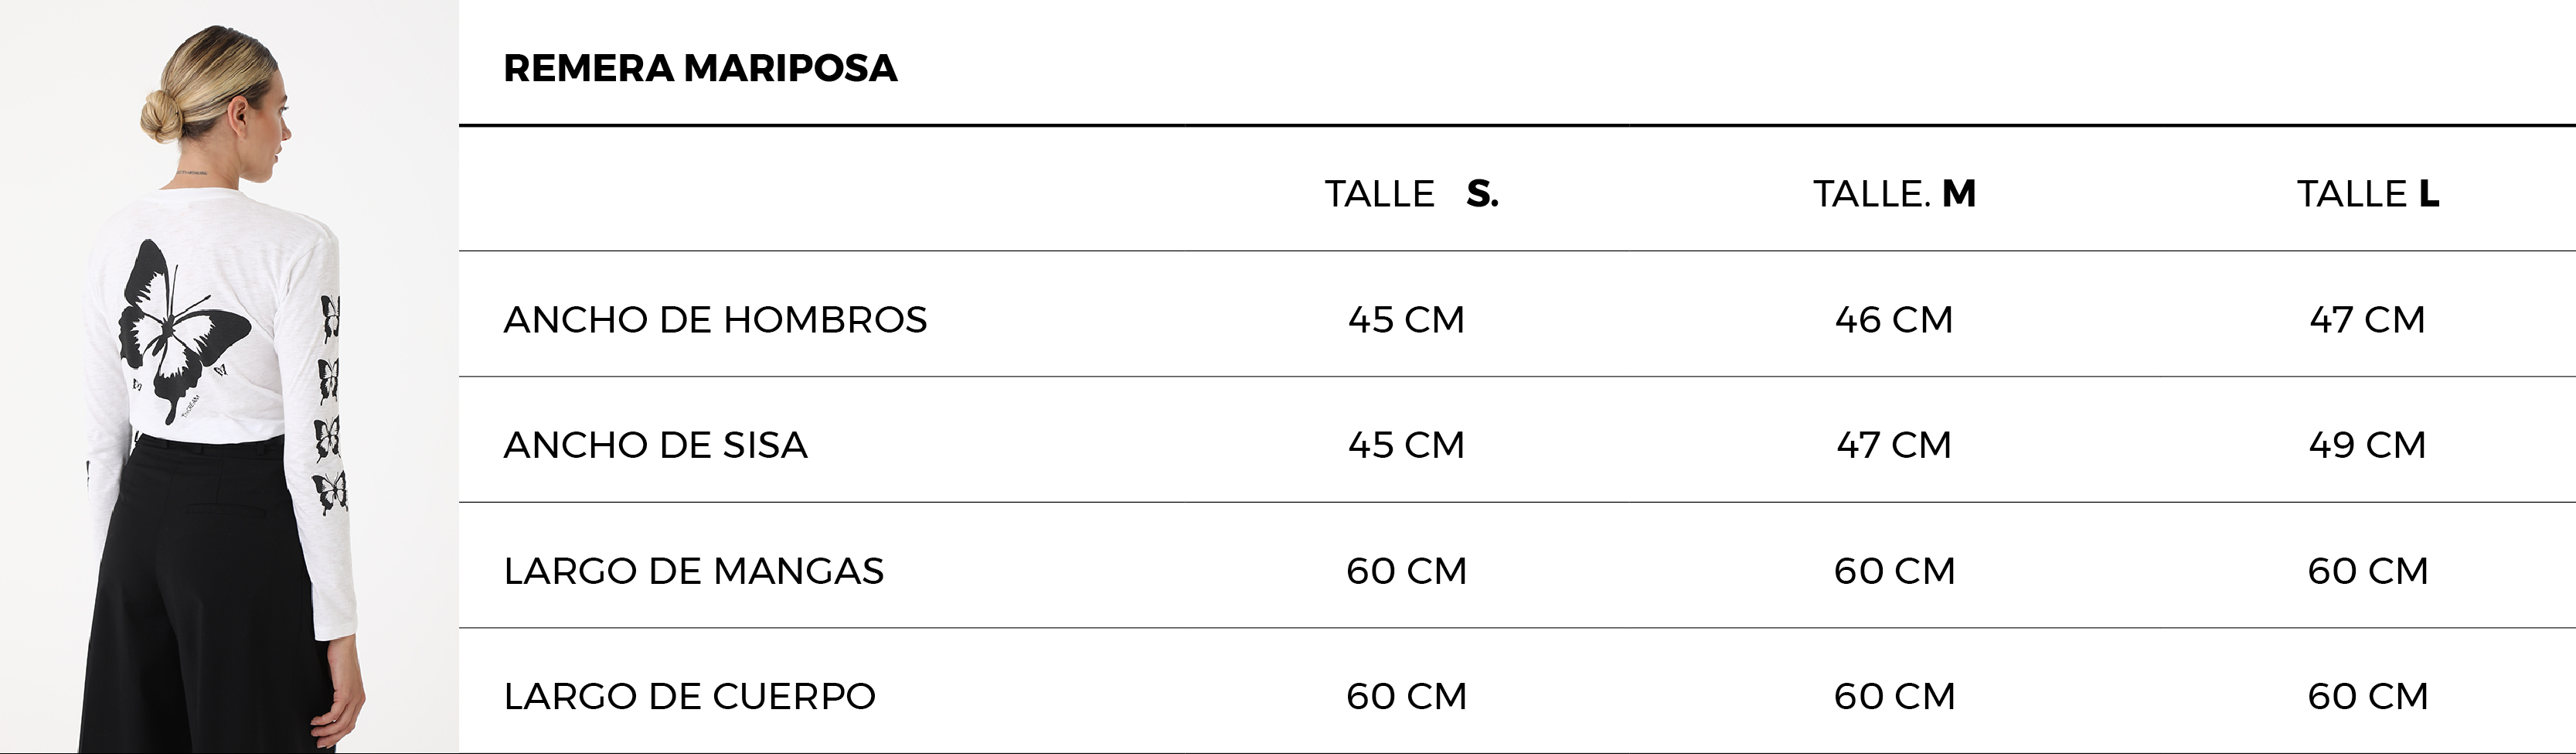This screenshot has width=2576, height=754.
Task: Click the 60 CM sleeve length for size S
Action: tap(1406, 571)
